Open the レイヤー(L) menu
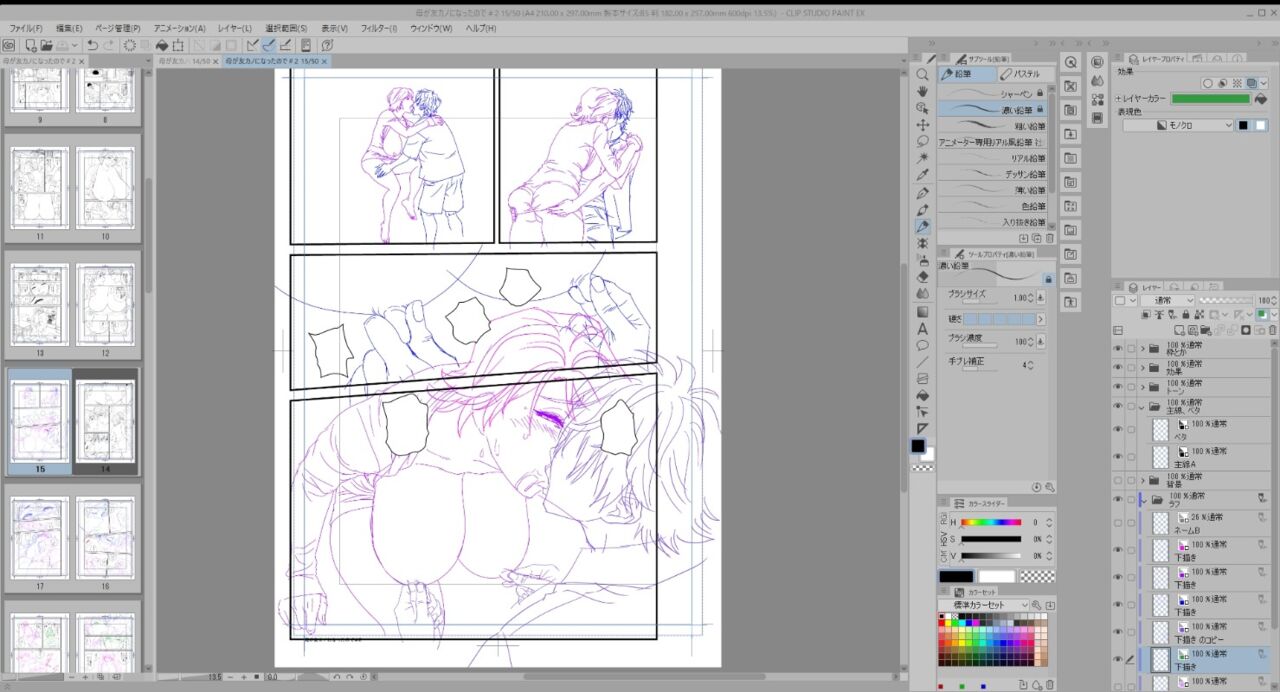Image resolution: width=1280 pixels, height=692 pixels. tap(234, 28)
